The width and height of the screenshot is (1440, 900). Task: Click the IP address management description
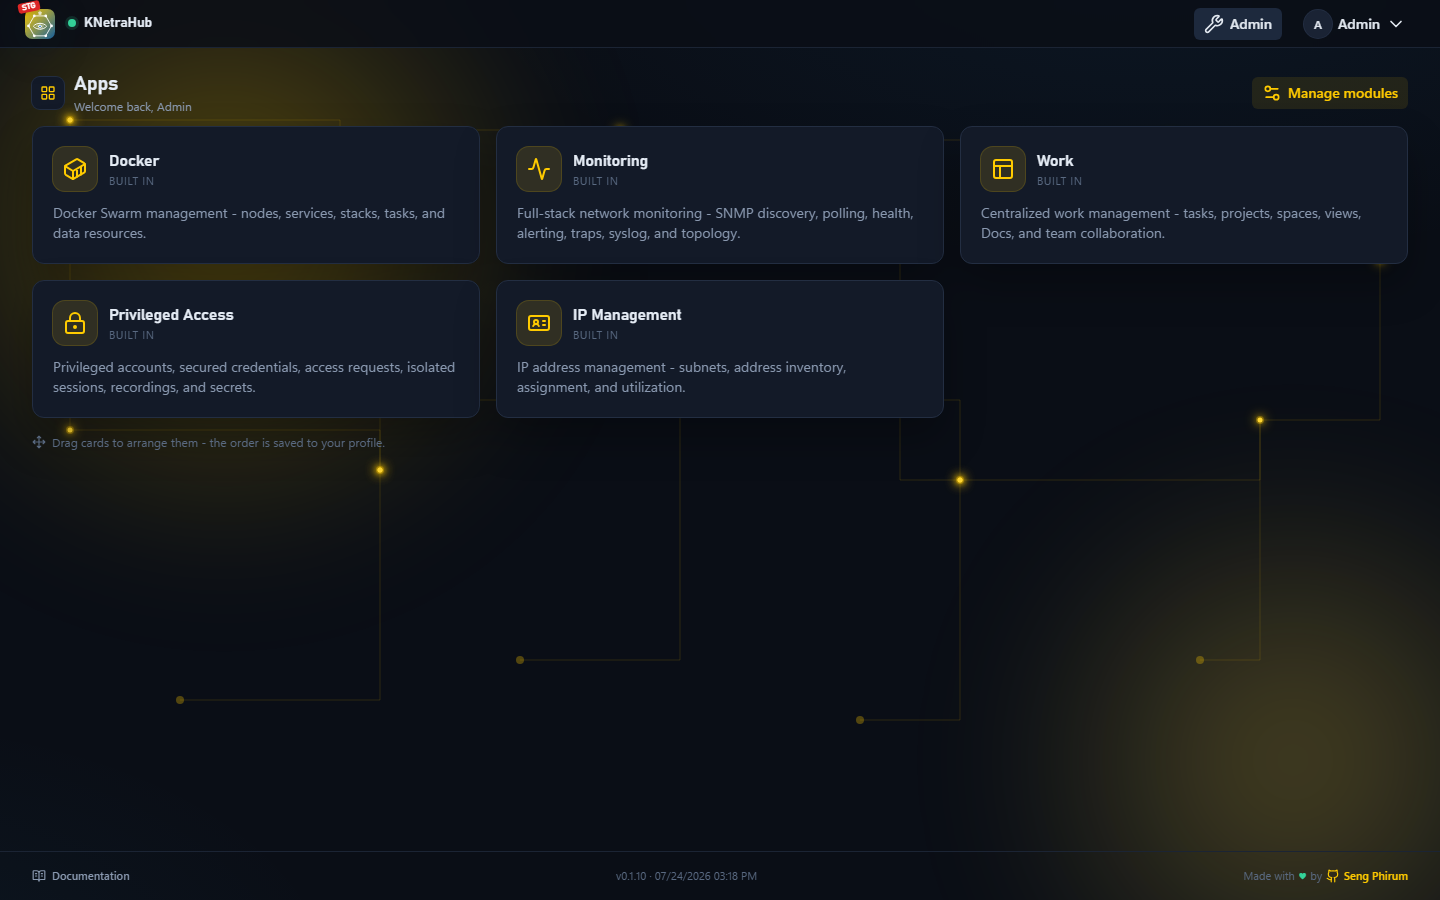coord(681,377)
